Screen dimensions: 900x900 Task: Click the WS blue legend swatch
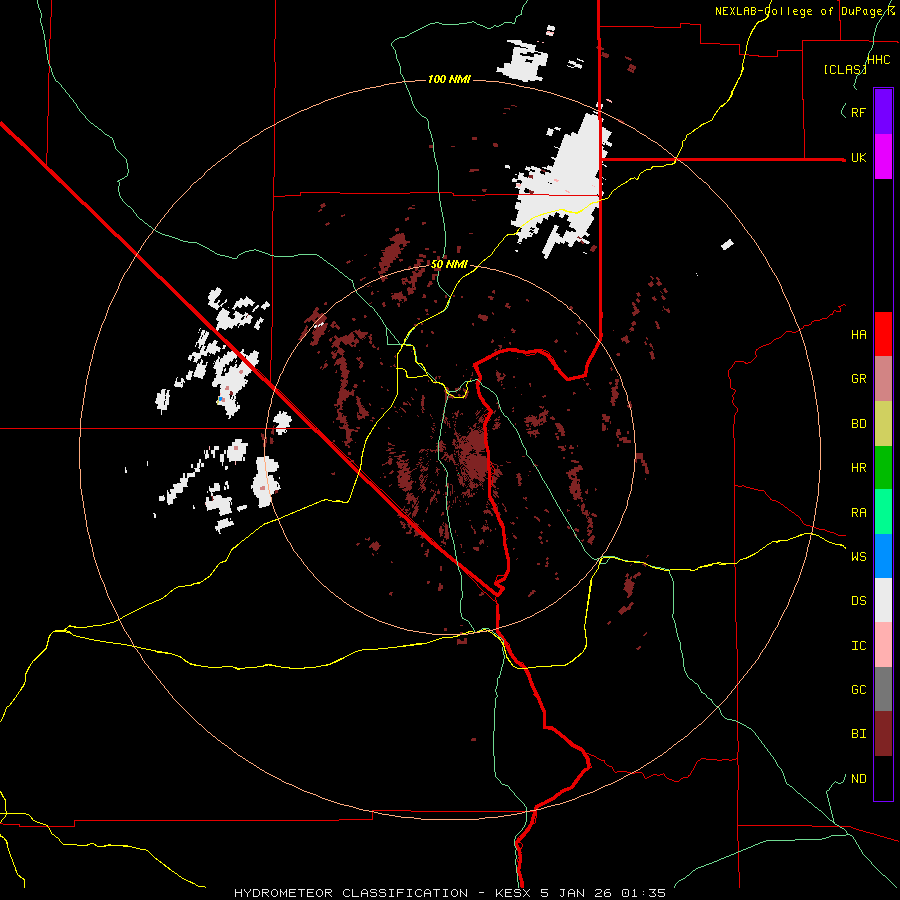[883, 556]
